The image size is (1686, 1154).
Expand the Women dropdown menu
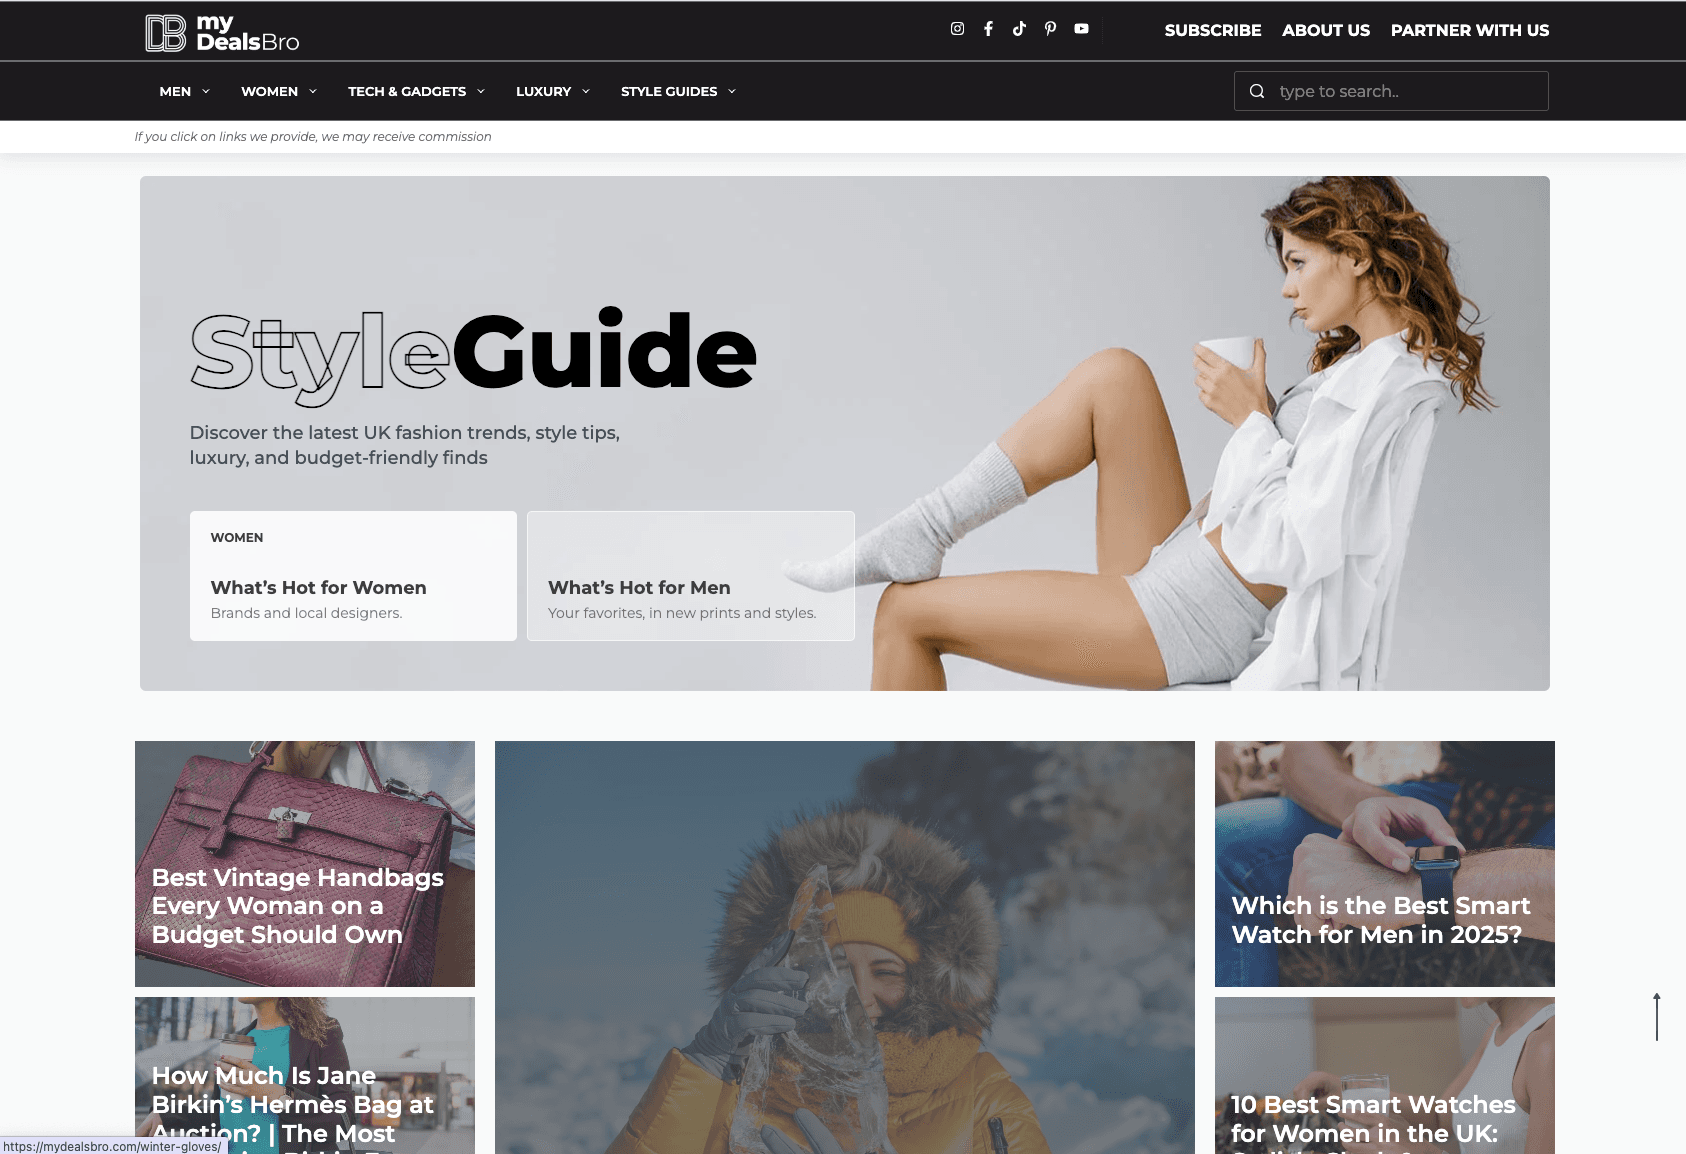click(x=278, y=91)
